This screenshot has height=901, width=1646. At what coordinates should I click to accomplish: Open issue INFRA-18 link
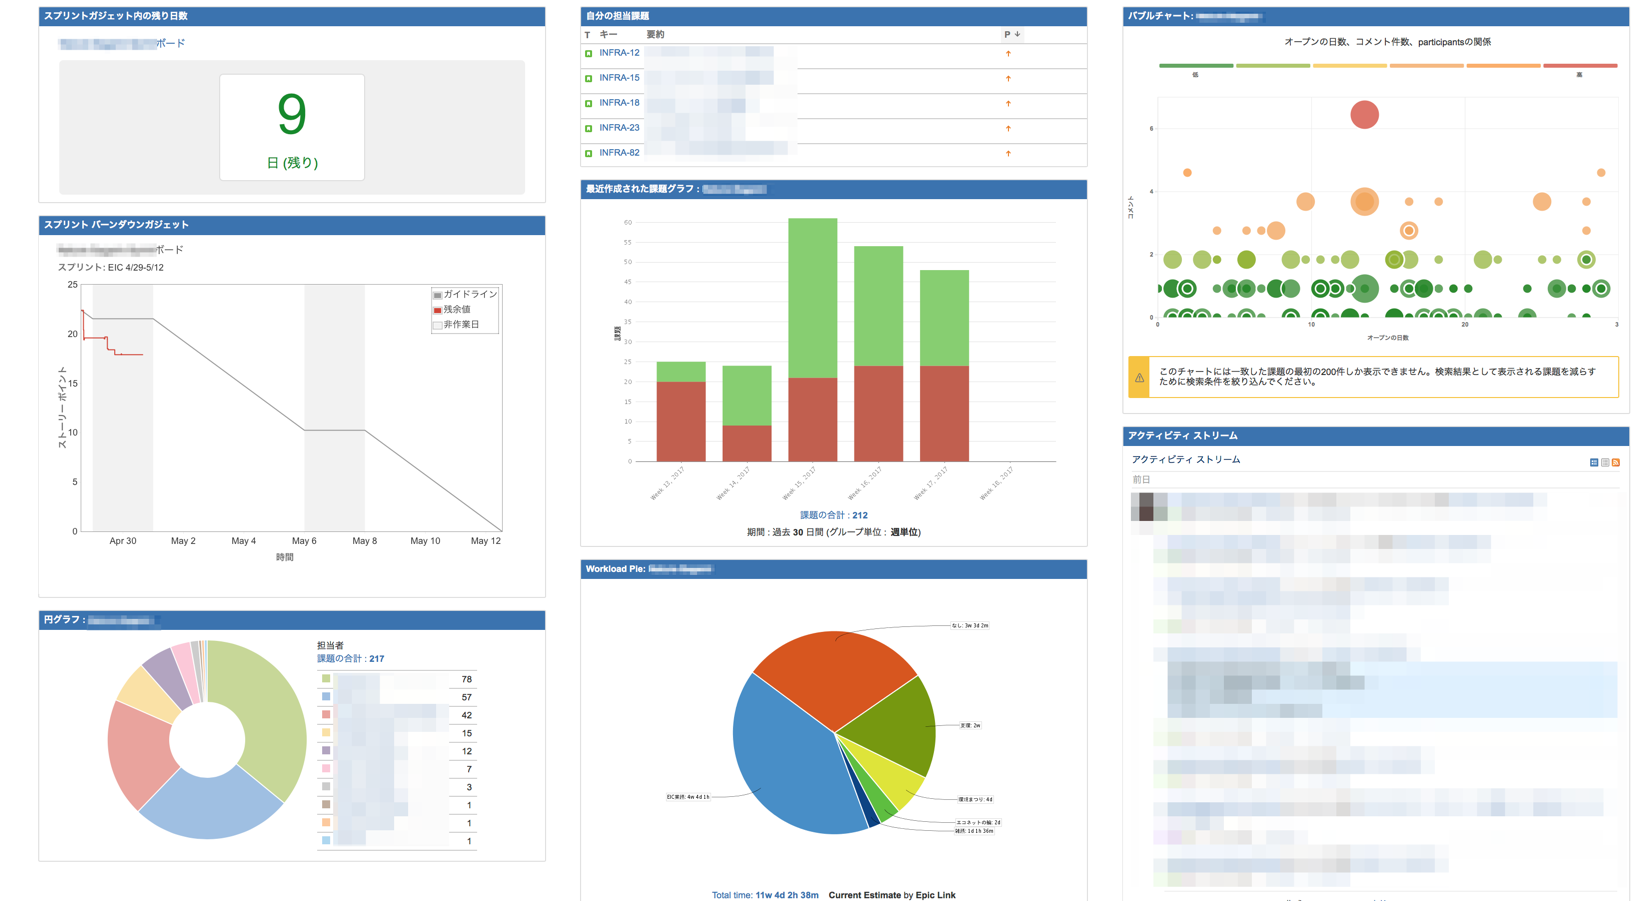click(x=619, y=103)
